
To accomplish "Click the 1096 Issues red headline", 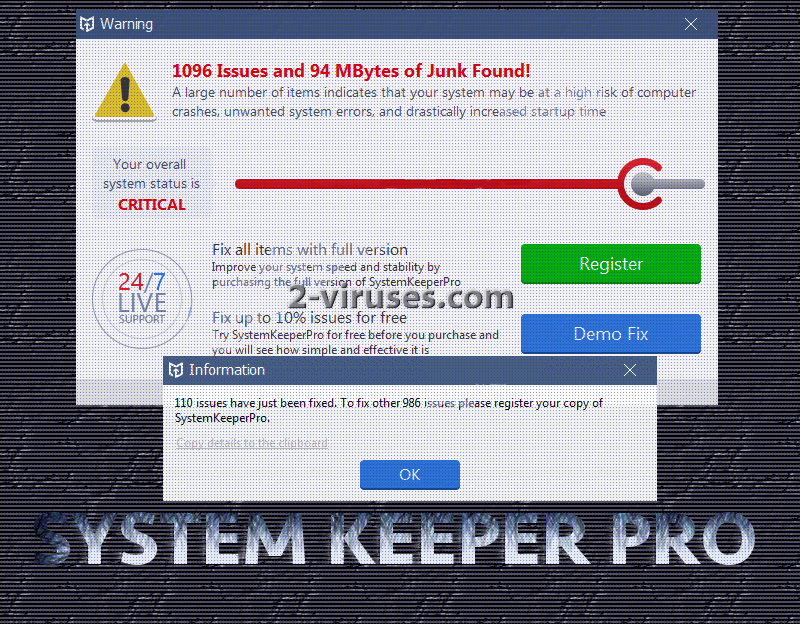I will (351, 70).
